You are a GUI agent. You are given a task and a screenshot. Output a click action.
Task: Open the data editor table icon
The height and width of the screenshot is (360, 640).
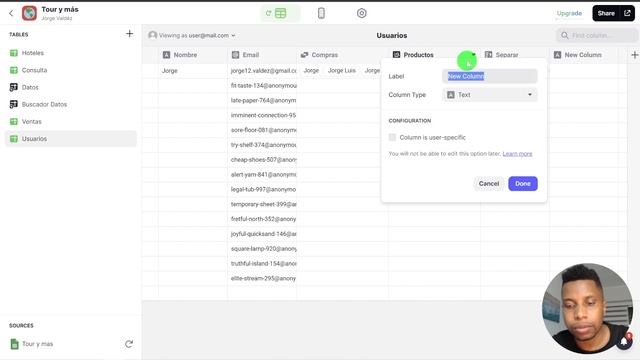[x=280, y=13]
